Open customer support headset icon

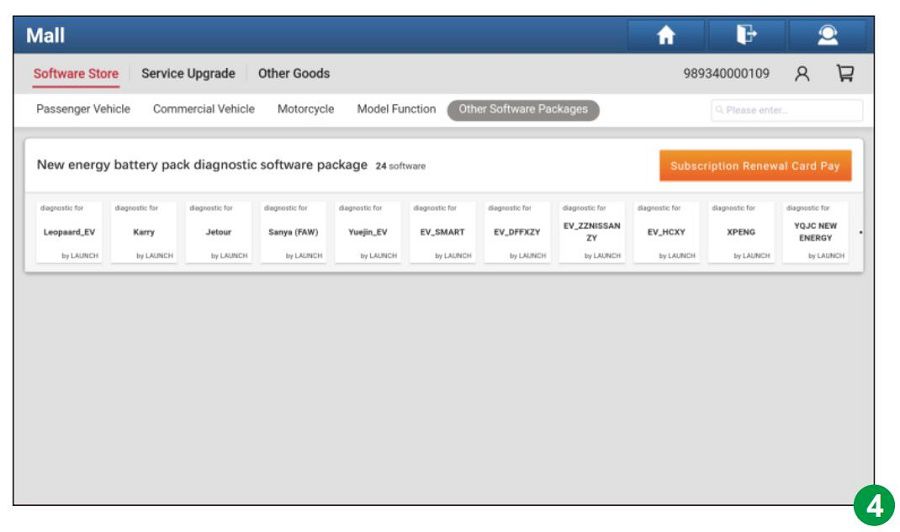[827, 36]
